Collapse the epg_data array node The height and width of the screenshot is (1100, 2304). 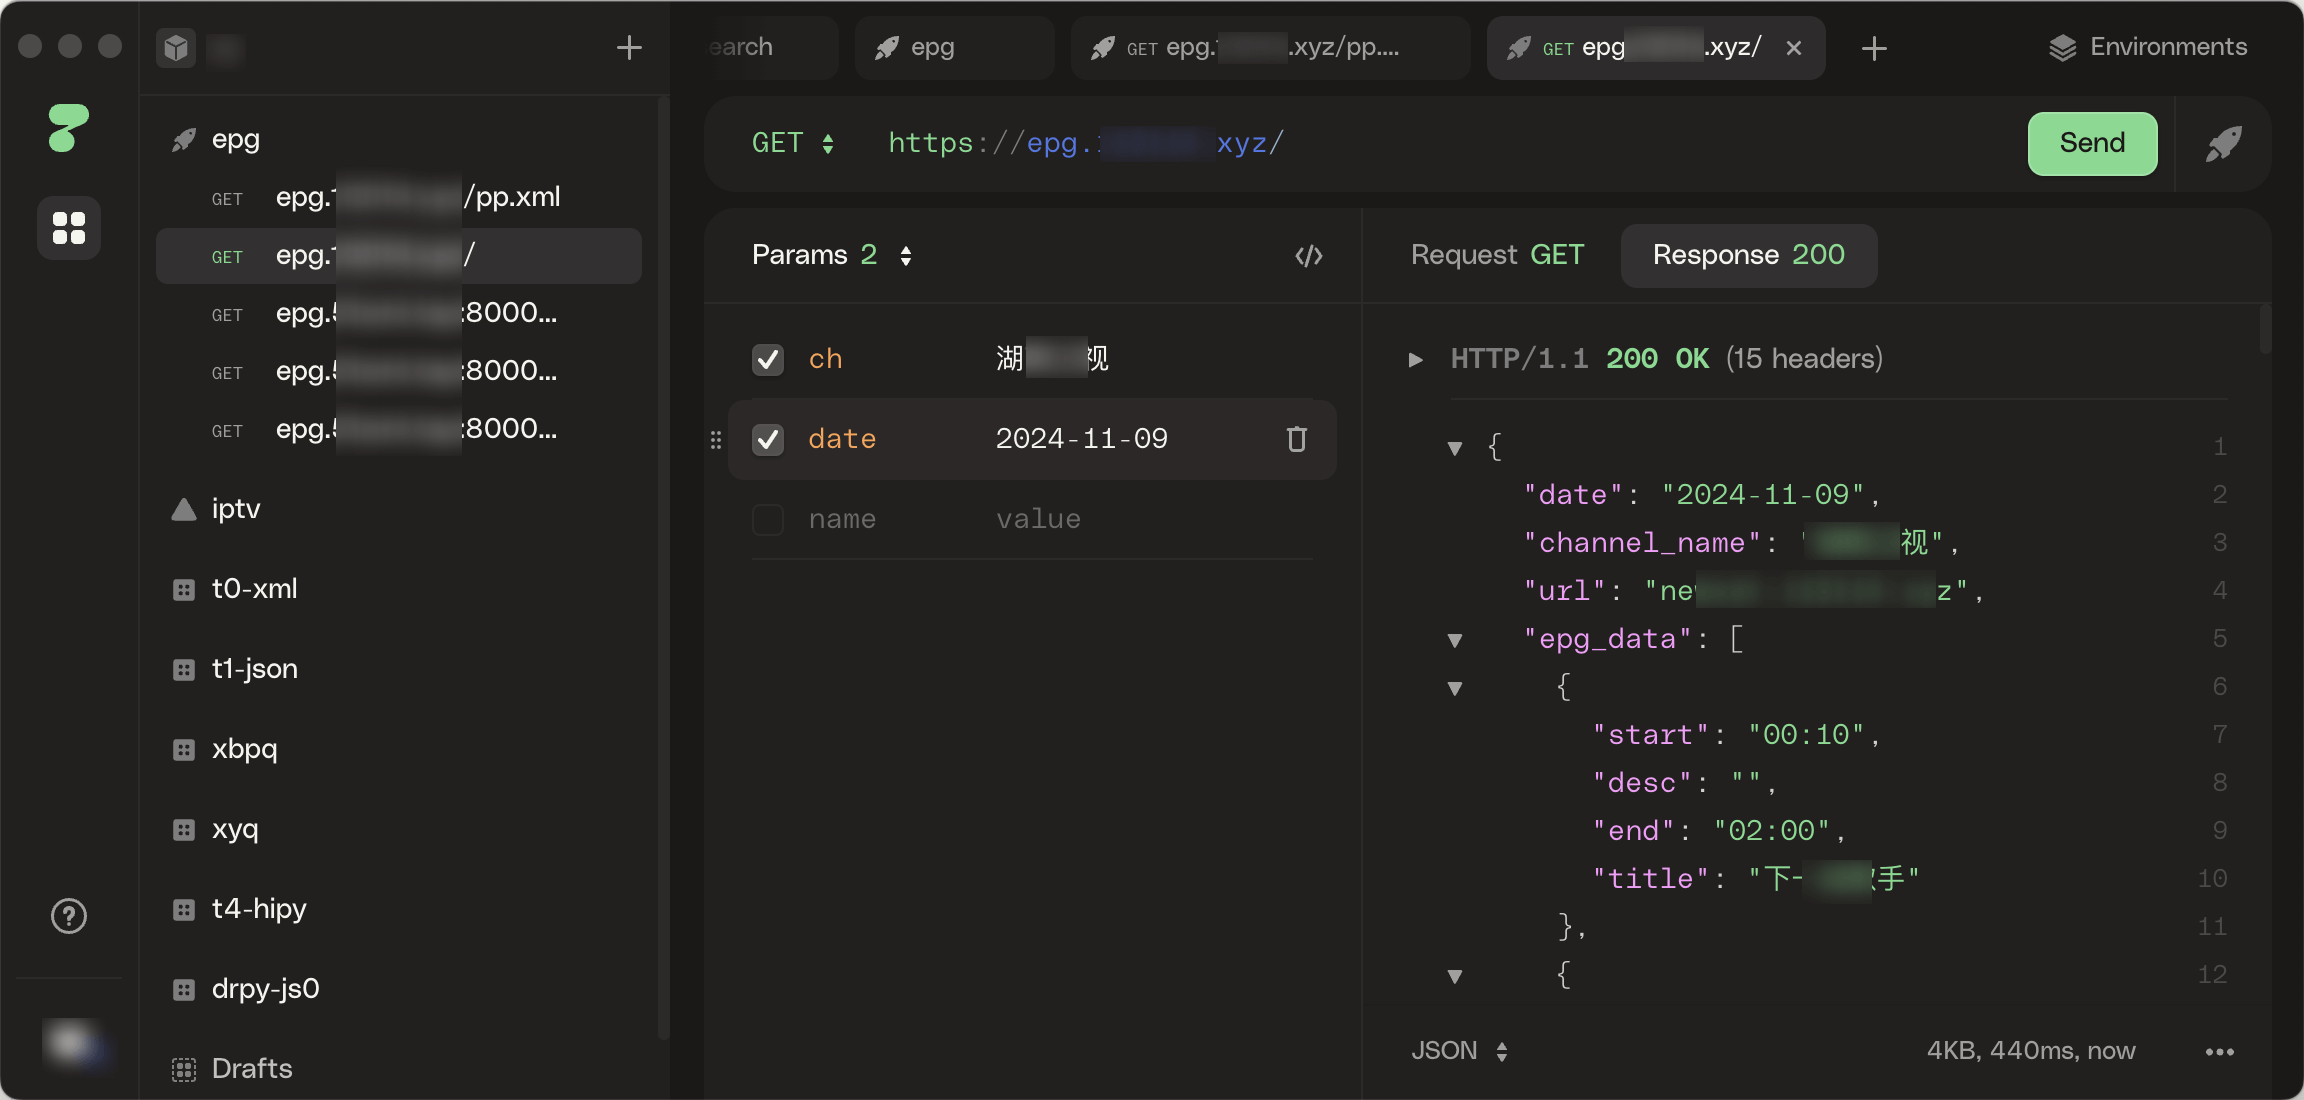1455,640
